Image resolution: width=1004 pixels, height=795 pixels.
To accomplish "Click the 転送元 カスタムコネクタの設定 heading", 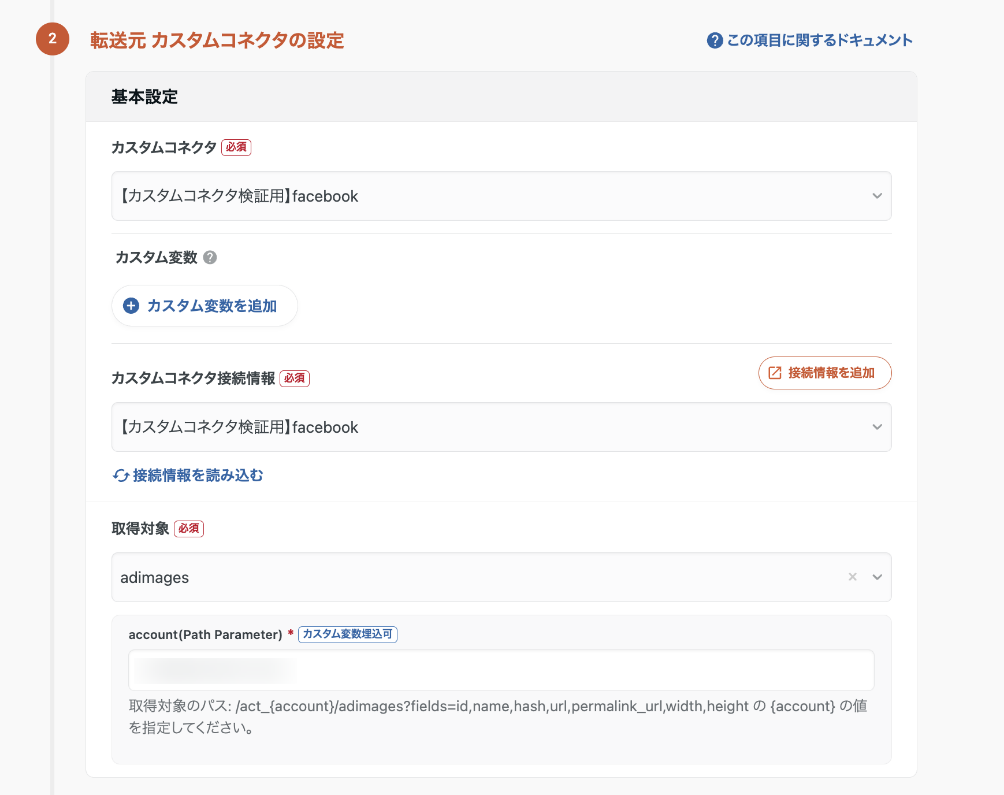I will (x=217, y=41).
